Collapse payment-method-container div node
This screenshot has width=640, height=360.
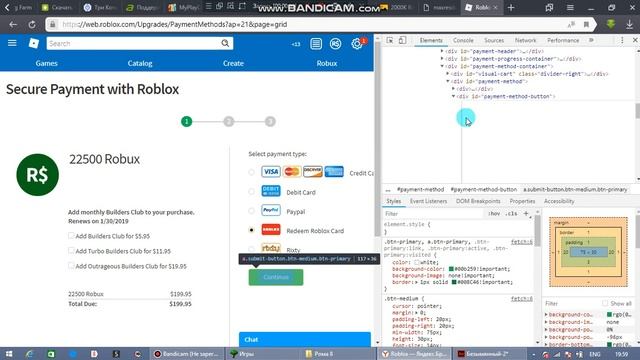point(442,66)
